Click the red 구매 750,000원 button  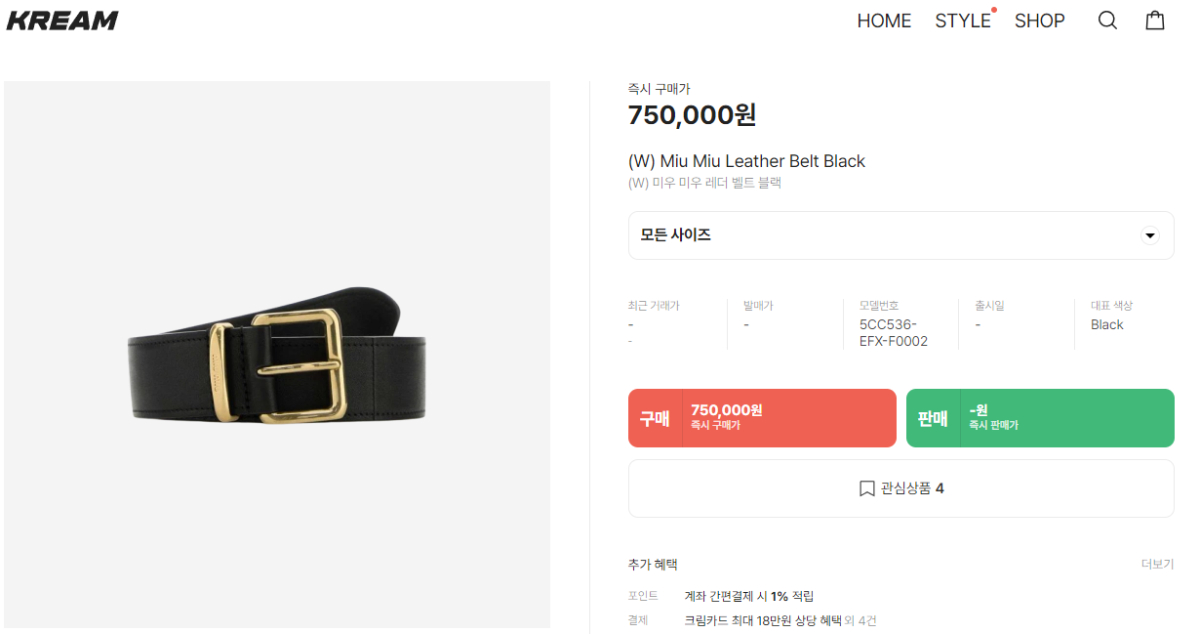click(x=762, y=418)
